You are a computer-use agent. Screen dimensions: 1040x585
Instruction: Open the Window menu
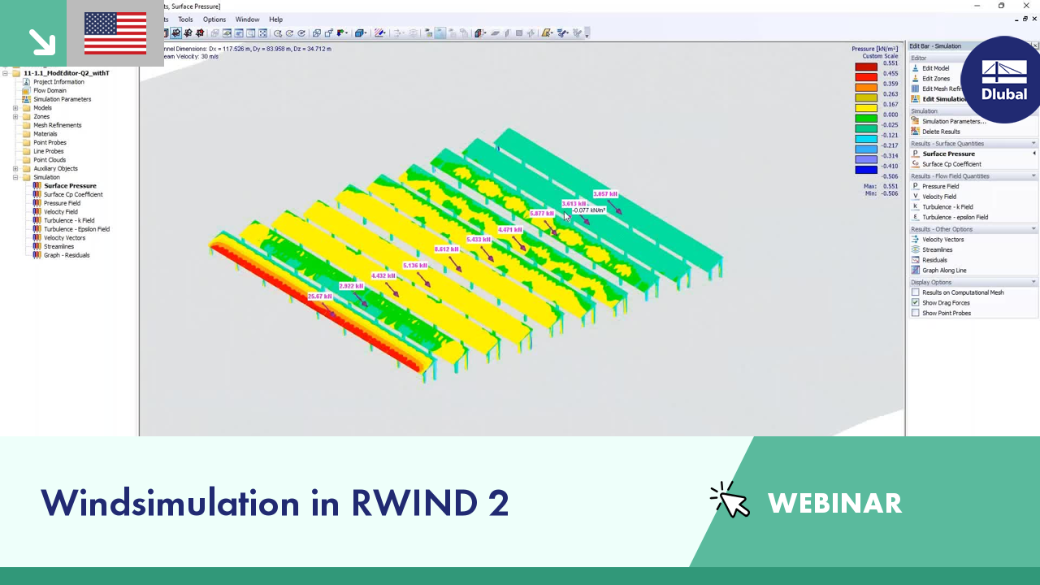click(247, 20)
